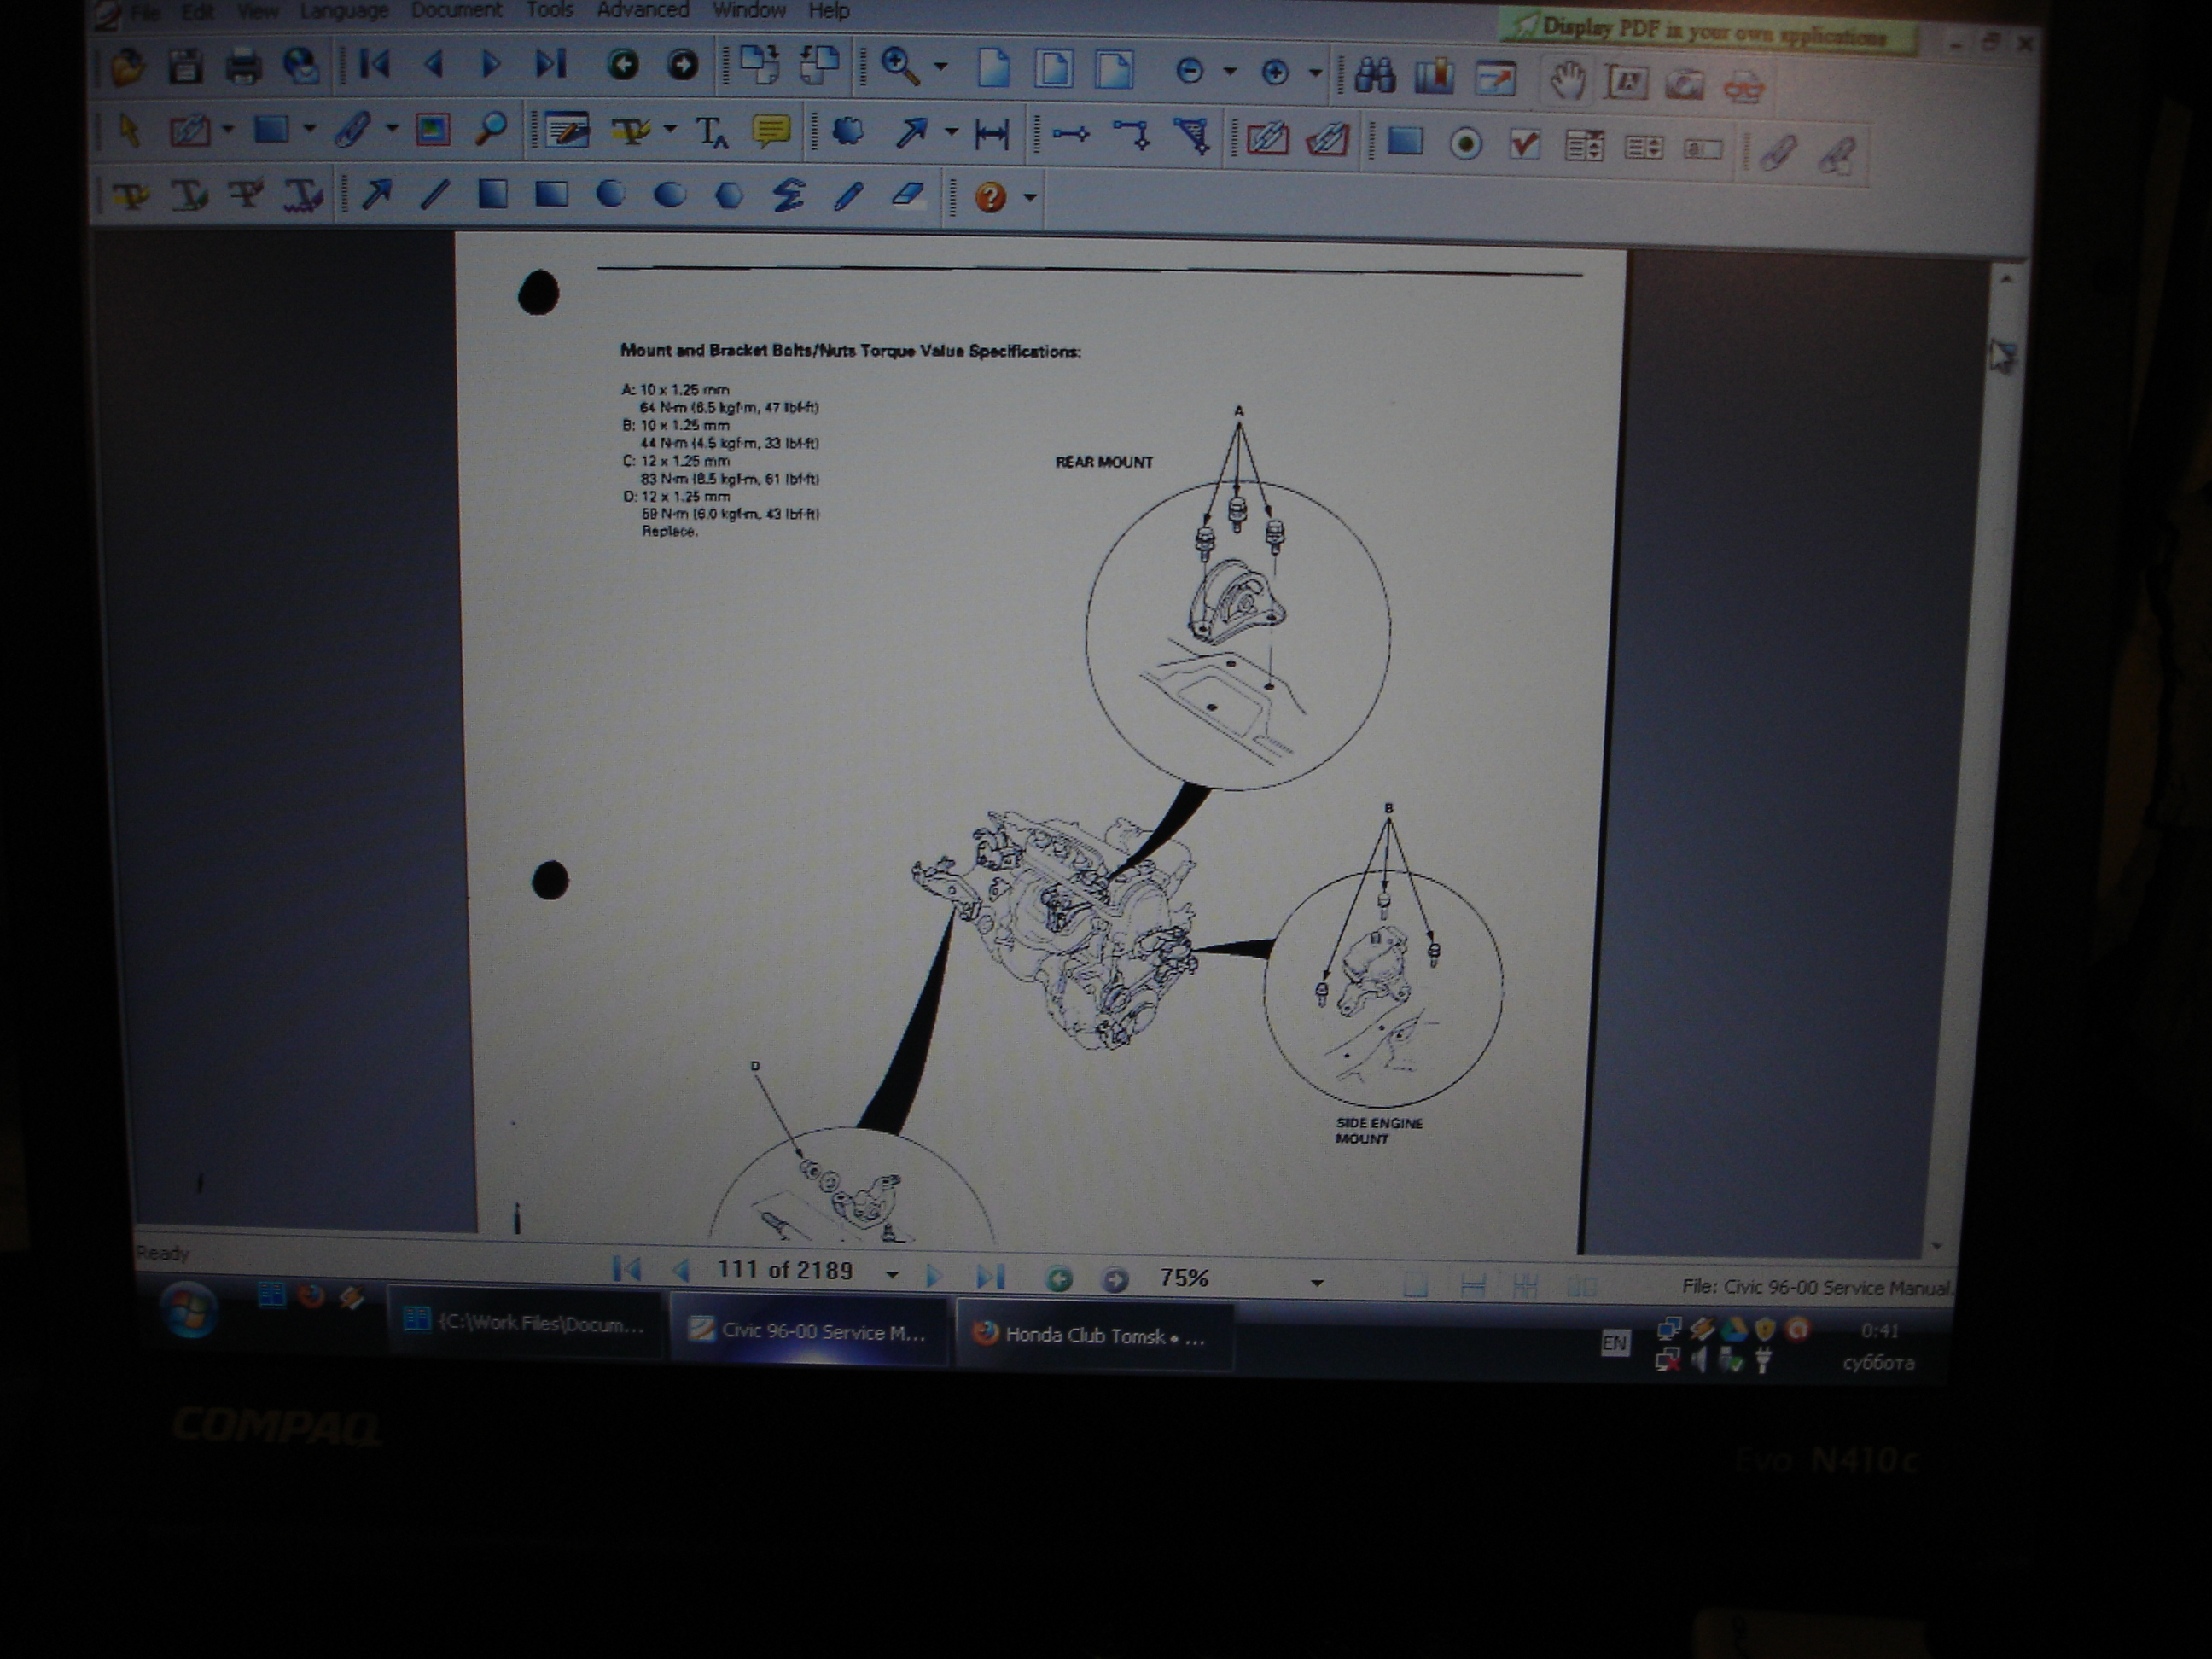Screen dimensions: 2212x1659
Task: Click the Save floppy disk icon
Action: [186, 67]
